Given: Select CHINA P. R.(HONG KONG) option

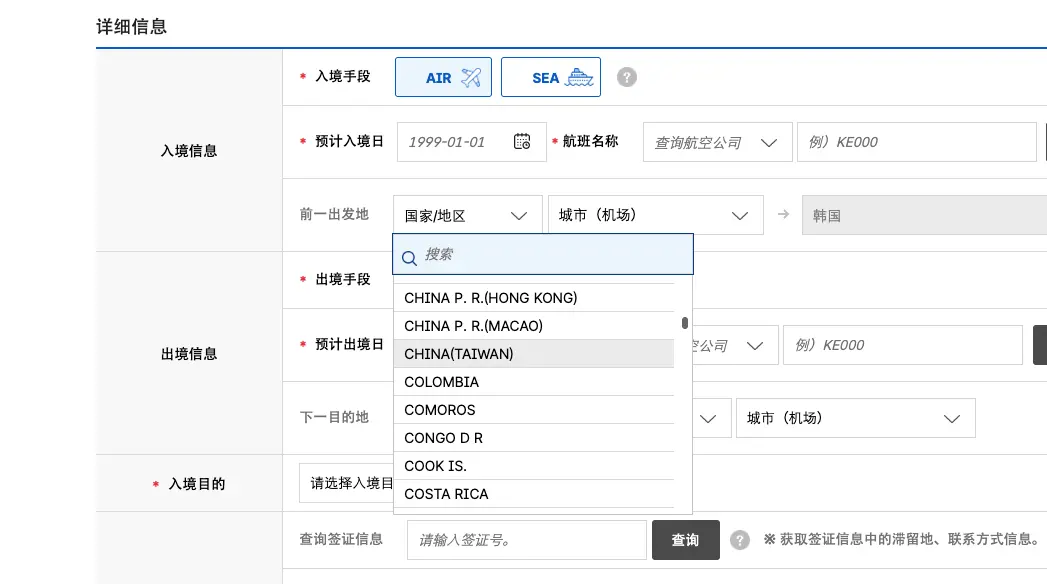Looking at the screenshot, I should click(x=489, y=297).
